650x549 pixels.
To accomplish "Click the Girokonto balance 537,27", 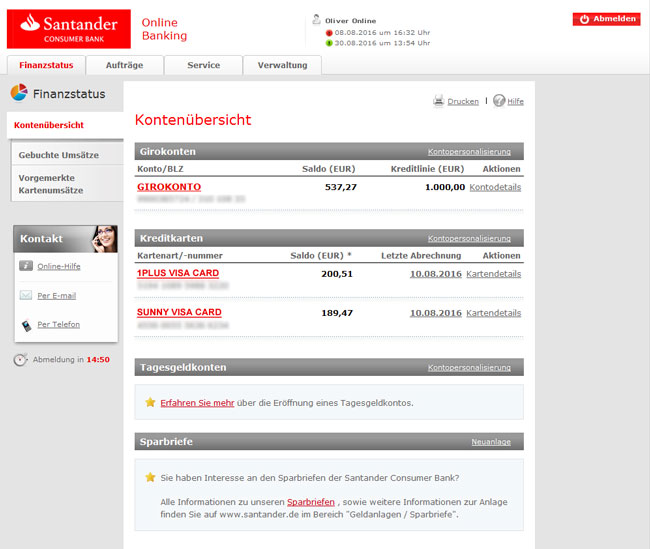I will pos(341,187).
